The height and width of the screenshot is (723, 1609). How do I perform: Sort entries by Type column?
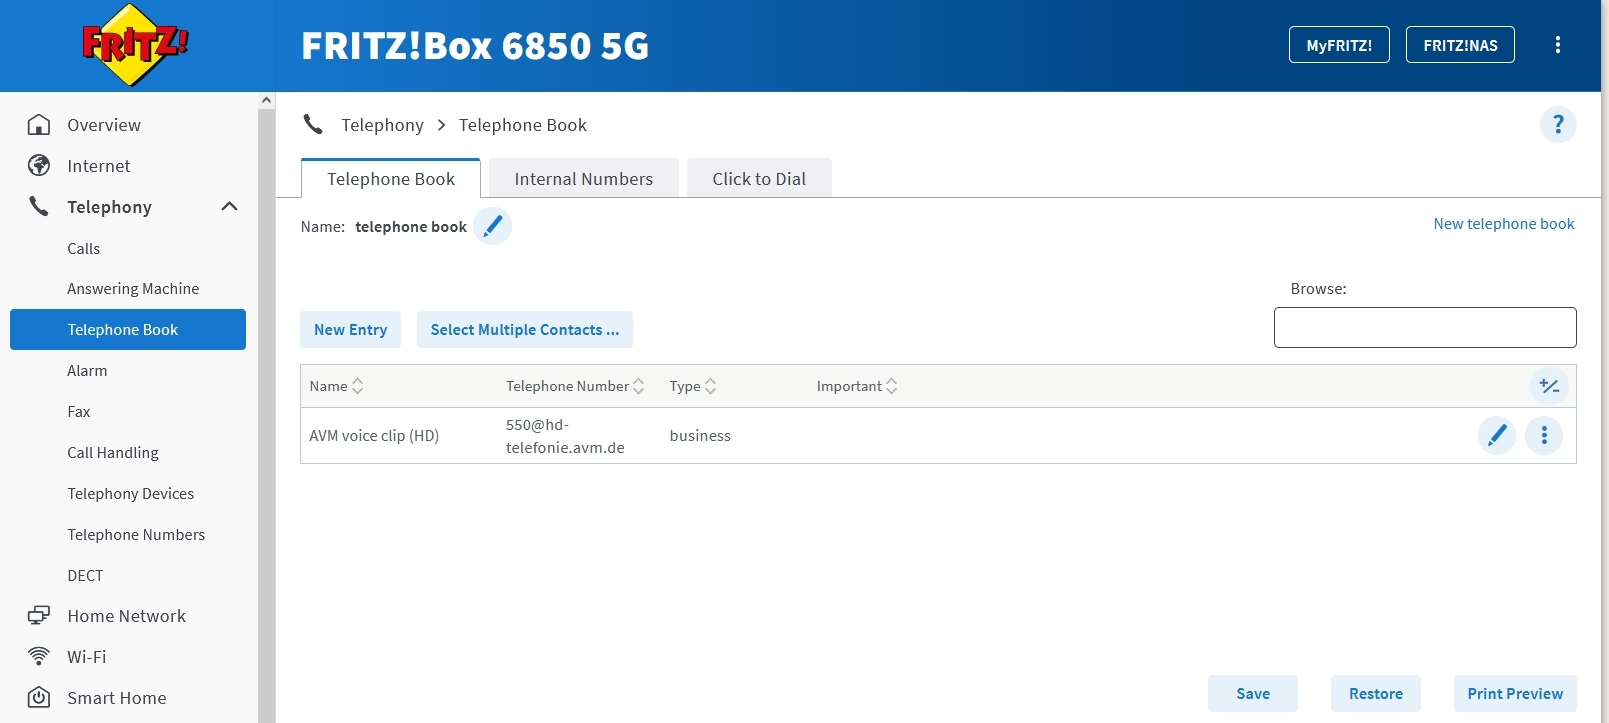pyautogui.click(x=693, y=386)
